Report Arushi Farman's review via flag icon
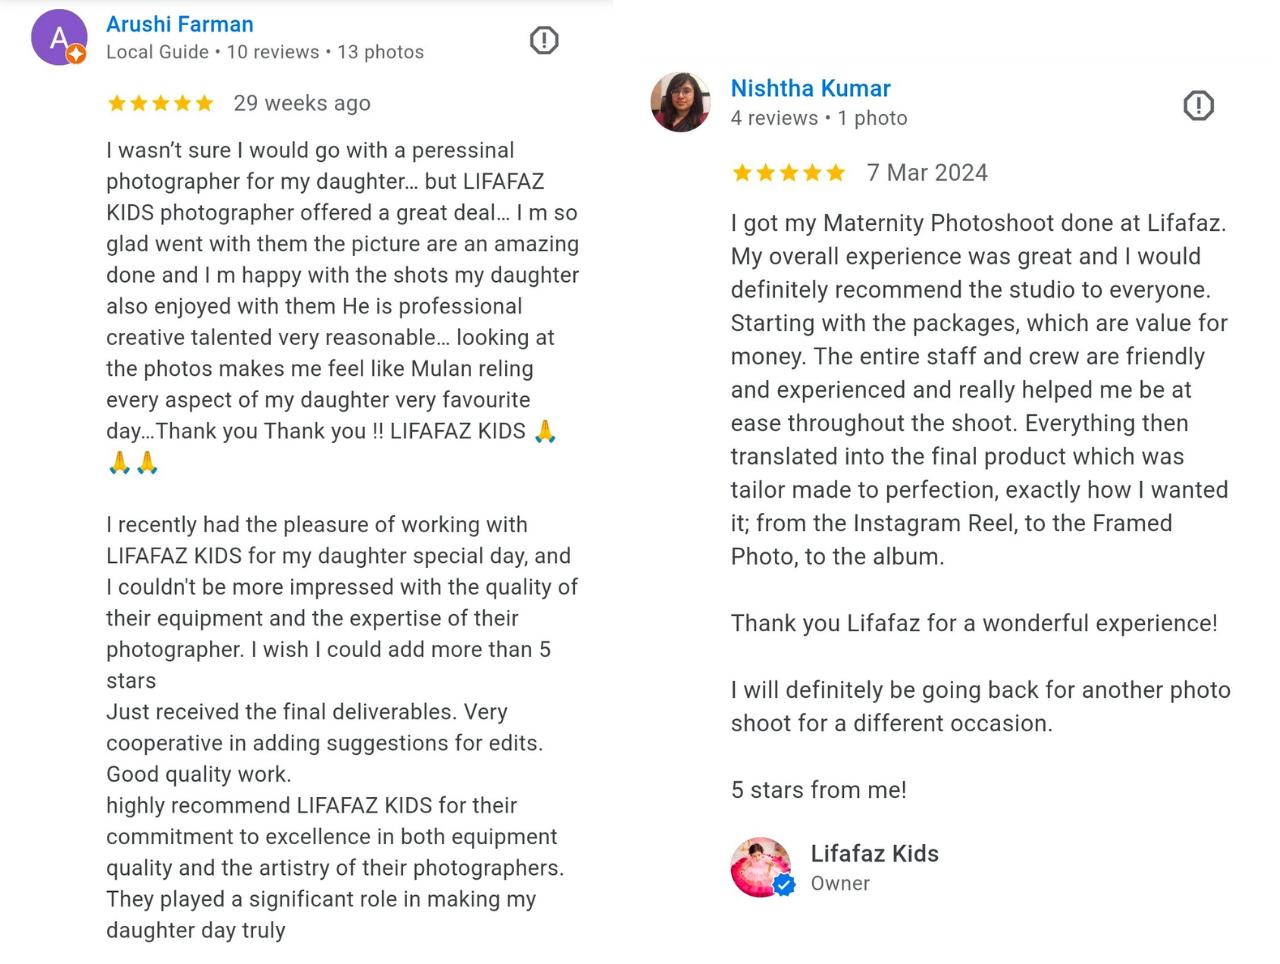1280x964 pixels. coord(544,41)
